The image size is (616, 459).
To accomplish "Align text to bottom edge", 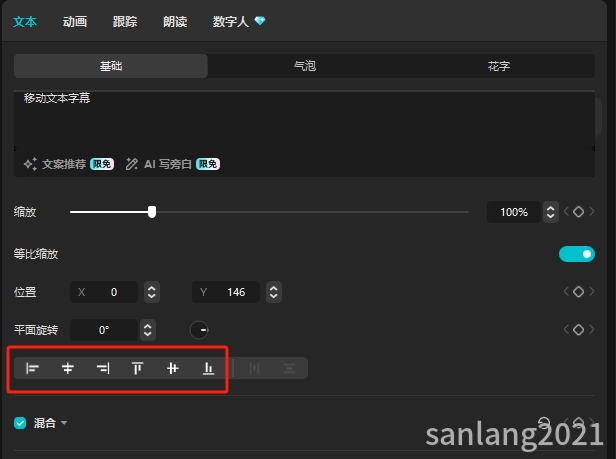I will click(208, 368).
